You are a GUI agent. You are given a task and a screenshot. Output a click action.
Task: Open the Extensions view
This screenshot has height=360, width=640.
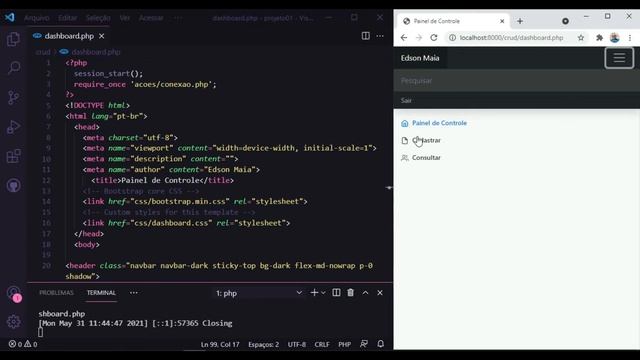coord(13,156)
